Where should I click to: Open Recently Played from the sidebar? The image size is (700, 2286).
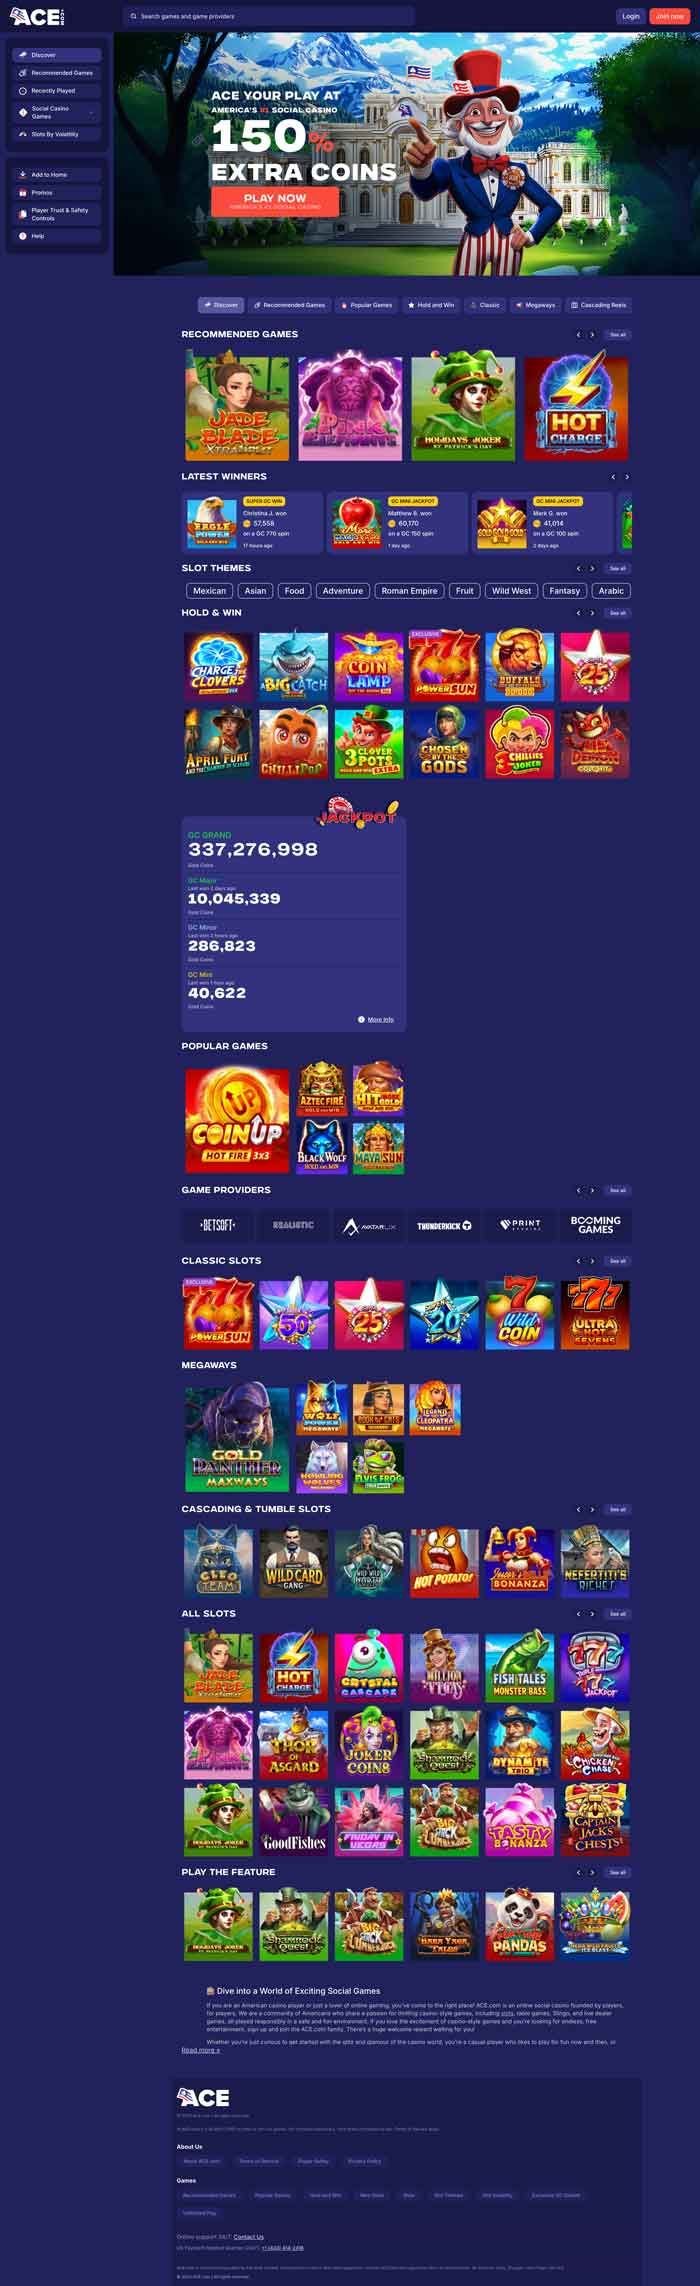(x=57, y=91)
